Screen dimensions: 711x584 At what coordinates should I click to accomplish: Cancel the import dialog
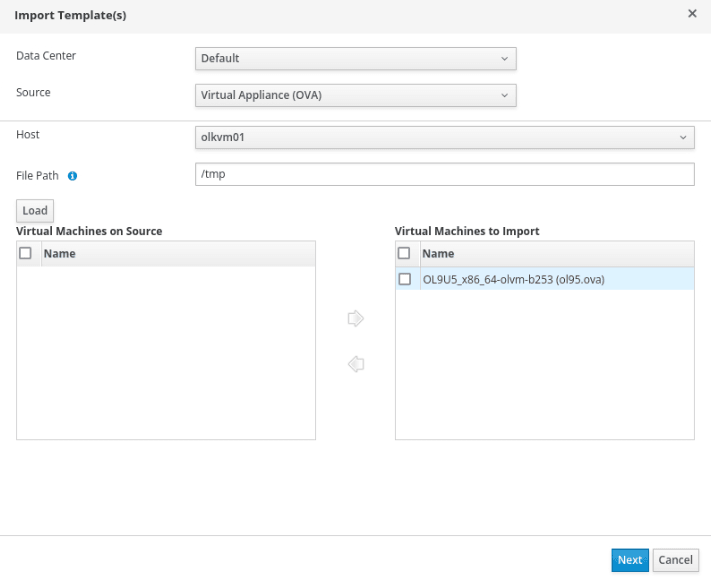676,560
